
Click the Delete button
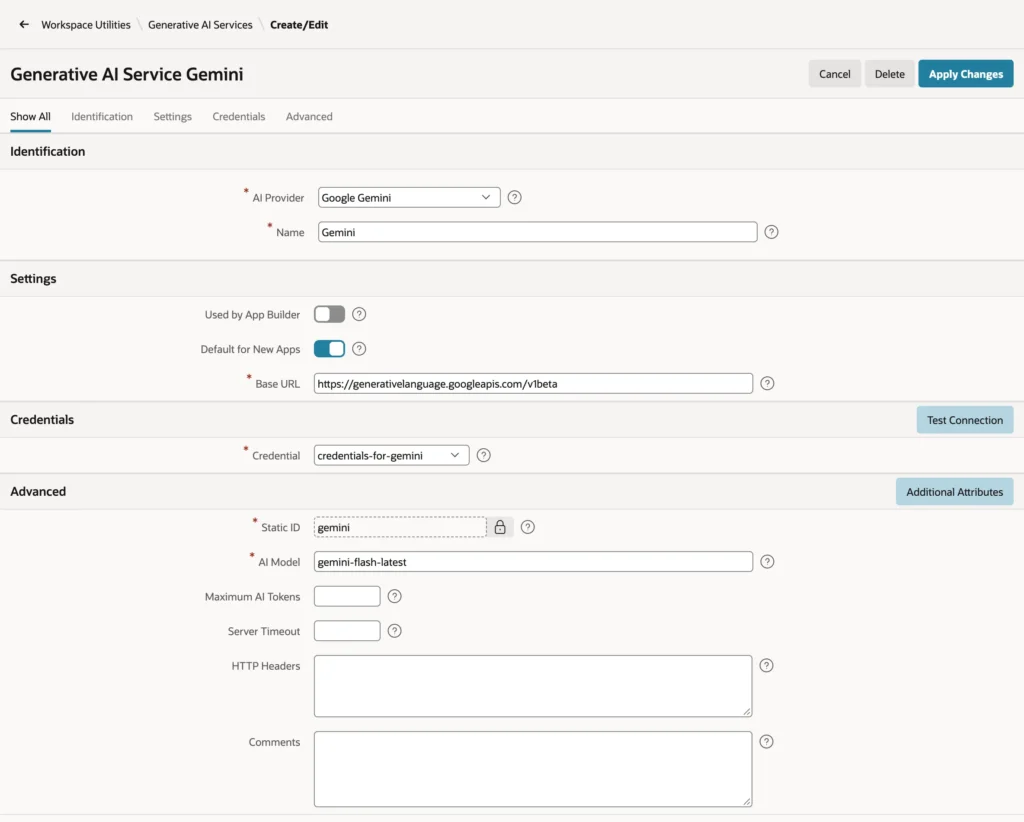coord(889,74)
